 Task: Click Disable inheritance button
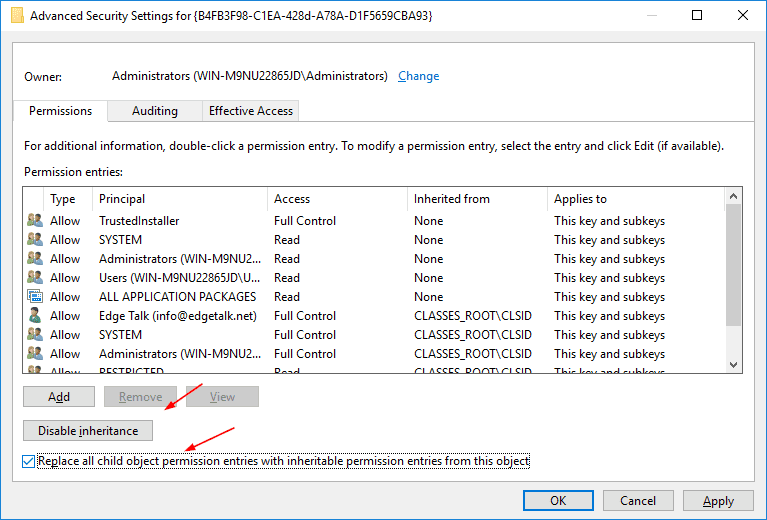[x=88, y=430]
